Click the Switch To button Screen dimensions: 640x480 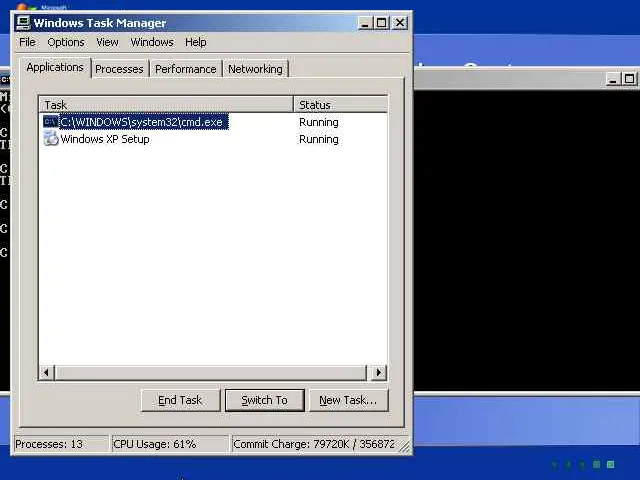tap(264, 400)
